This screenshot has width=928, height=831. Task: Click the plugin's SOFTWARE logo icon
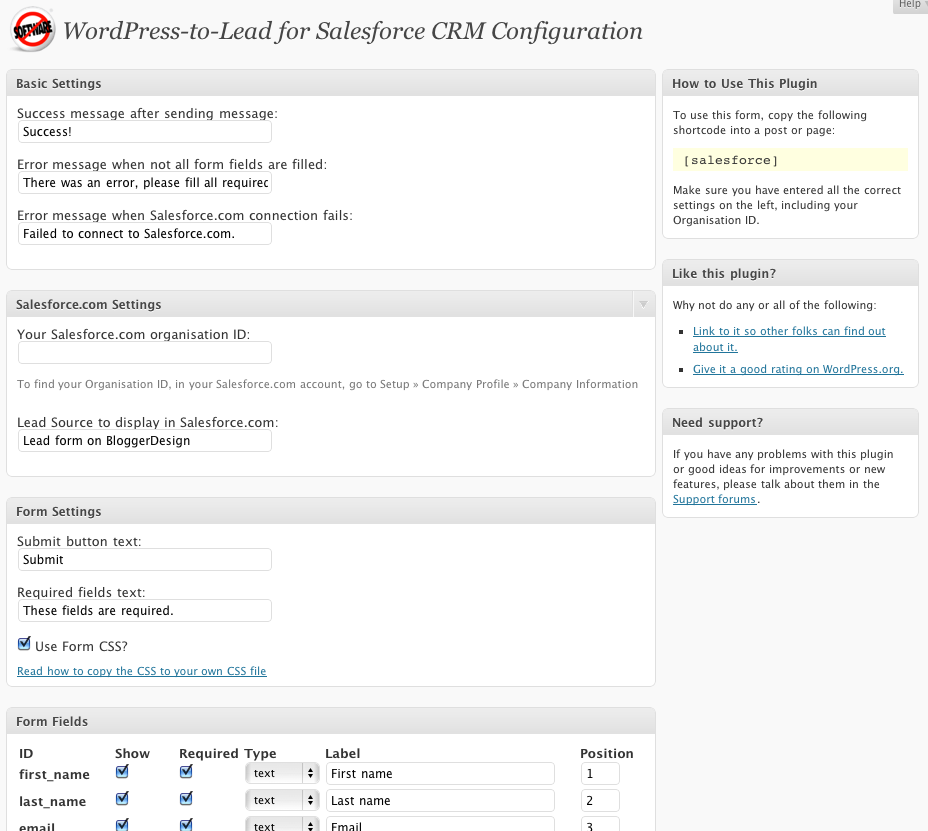point(29,30)
